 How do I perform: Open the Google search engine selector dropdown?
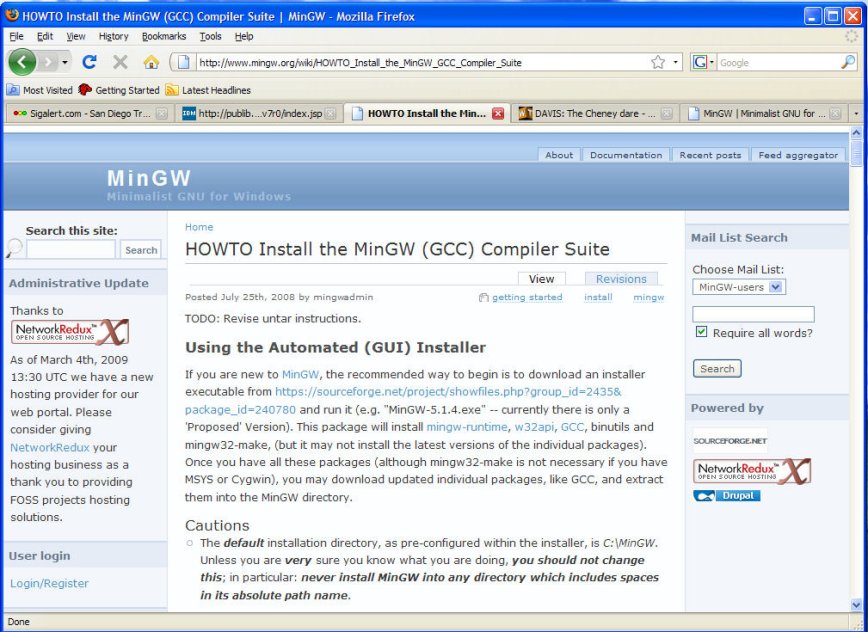[x=704, y=62]
